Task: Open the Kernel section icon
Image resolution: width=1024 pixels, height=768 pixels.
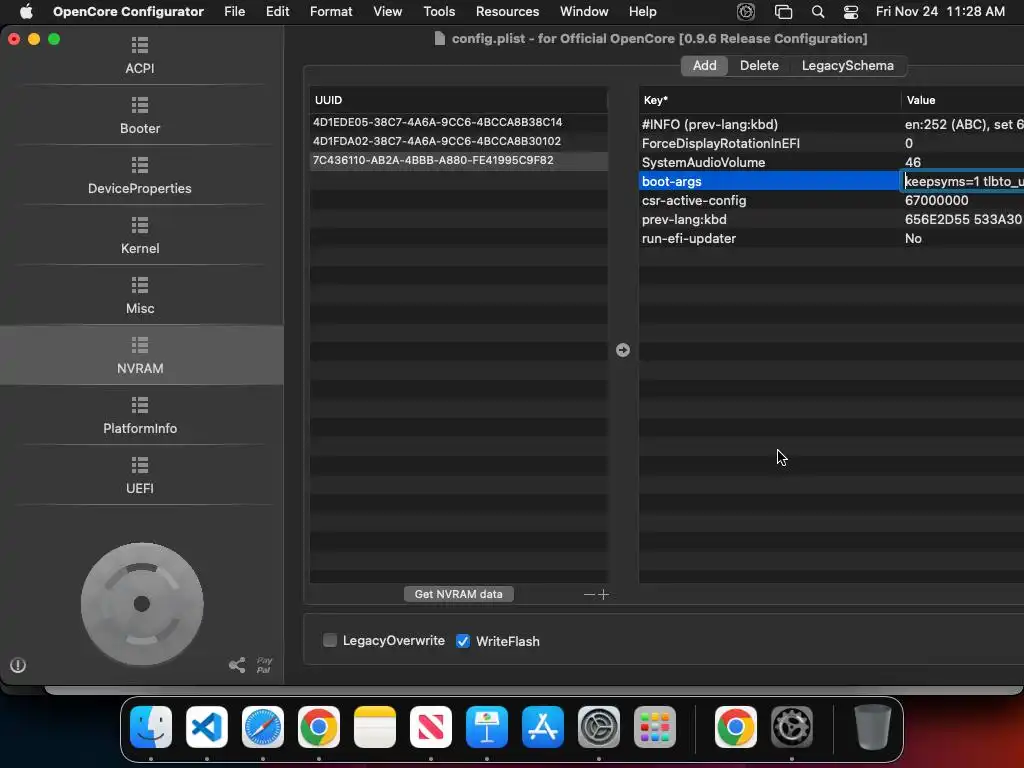Action: (x=140, y=225)
